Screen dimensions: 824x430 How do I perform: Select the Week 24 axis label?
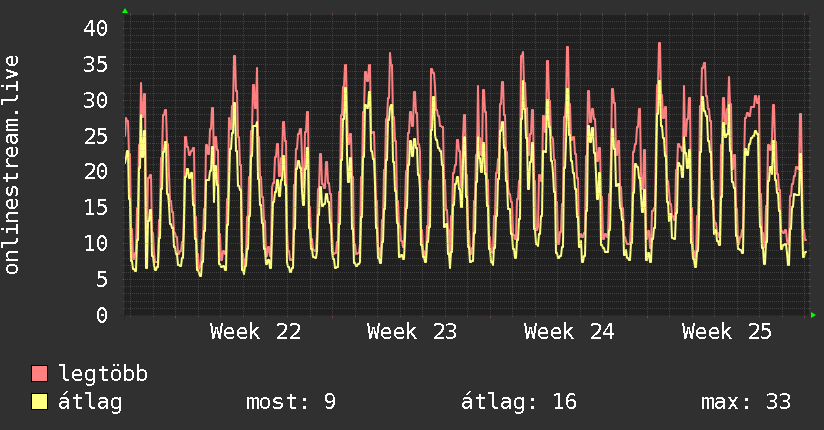coord(569,332)
